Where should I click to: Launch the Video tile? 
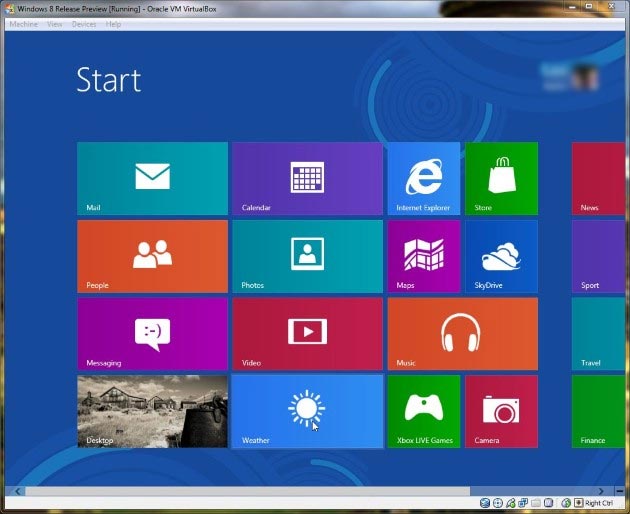click(307, 333)
